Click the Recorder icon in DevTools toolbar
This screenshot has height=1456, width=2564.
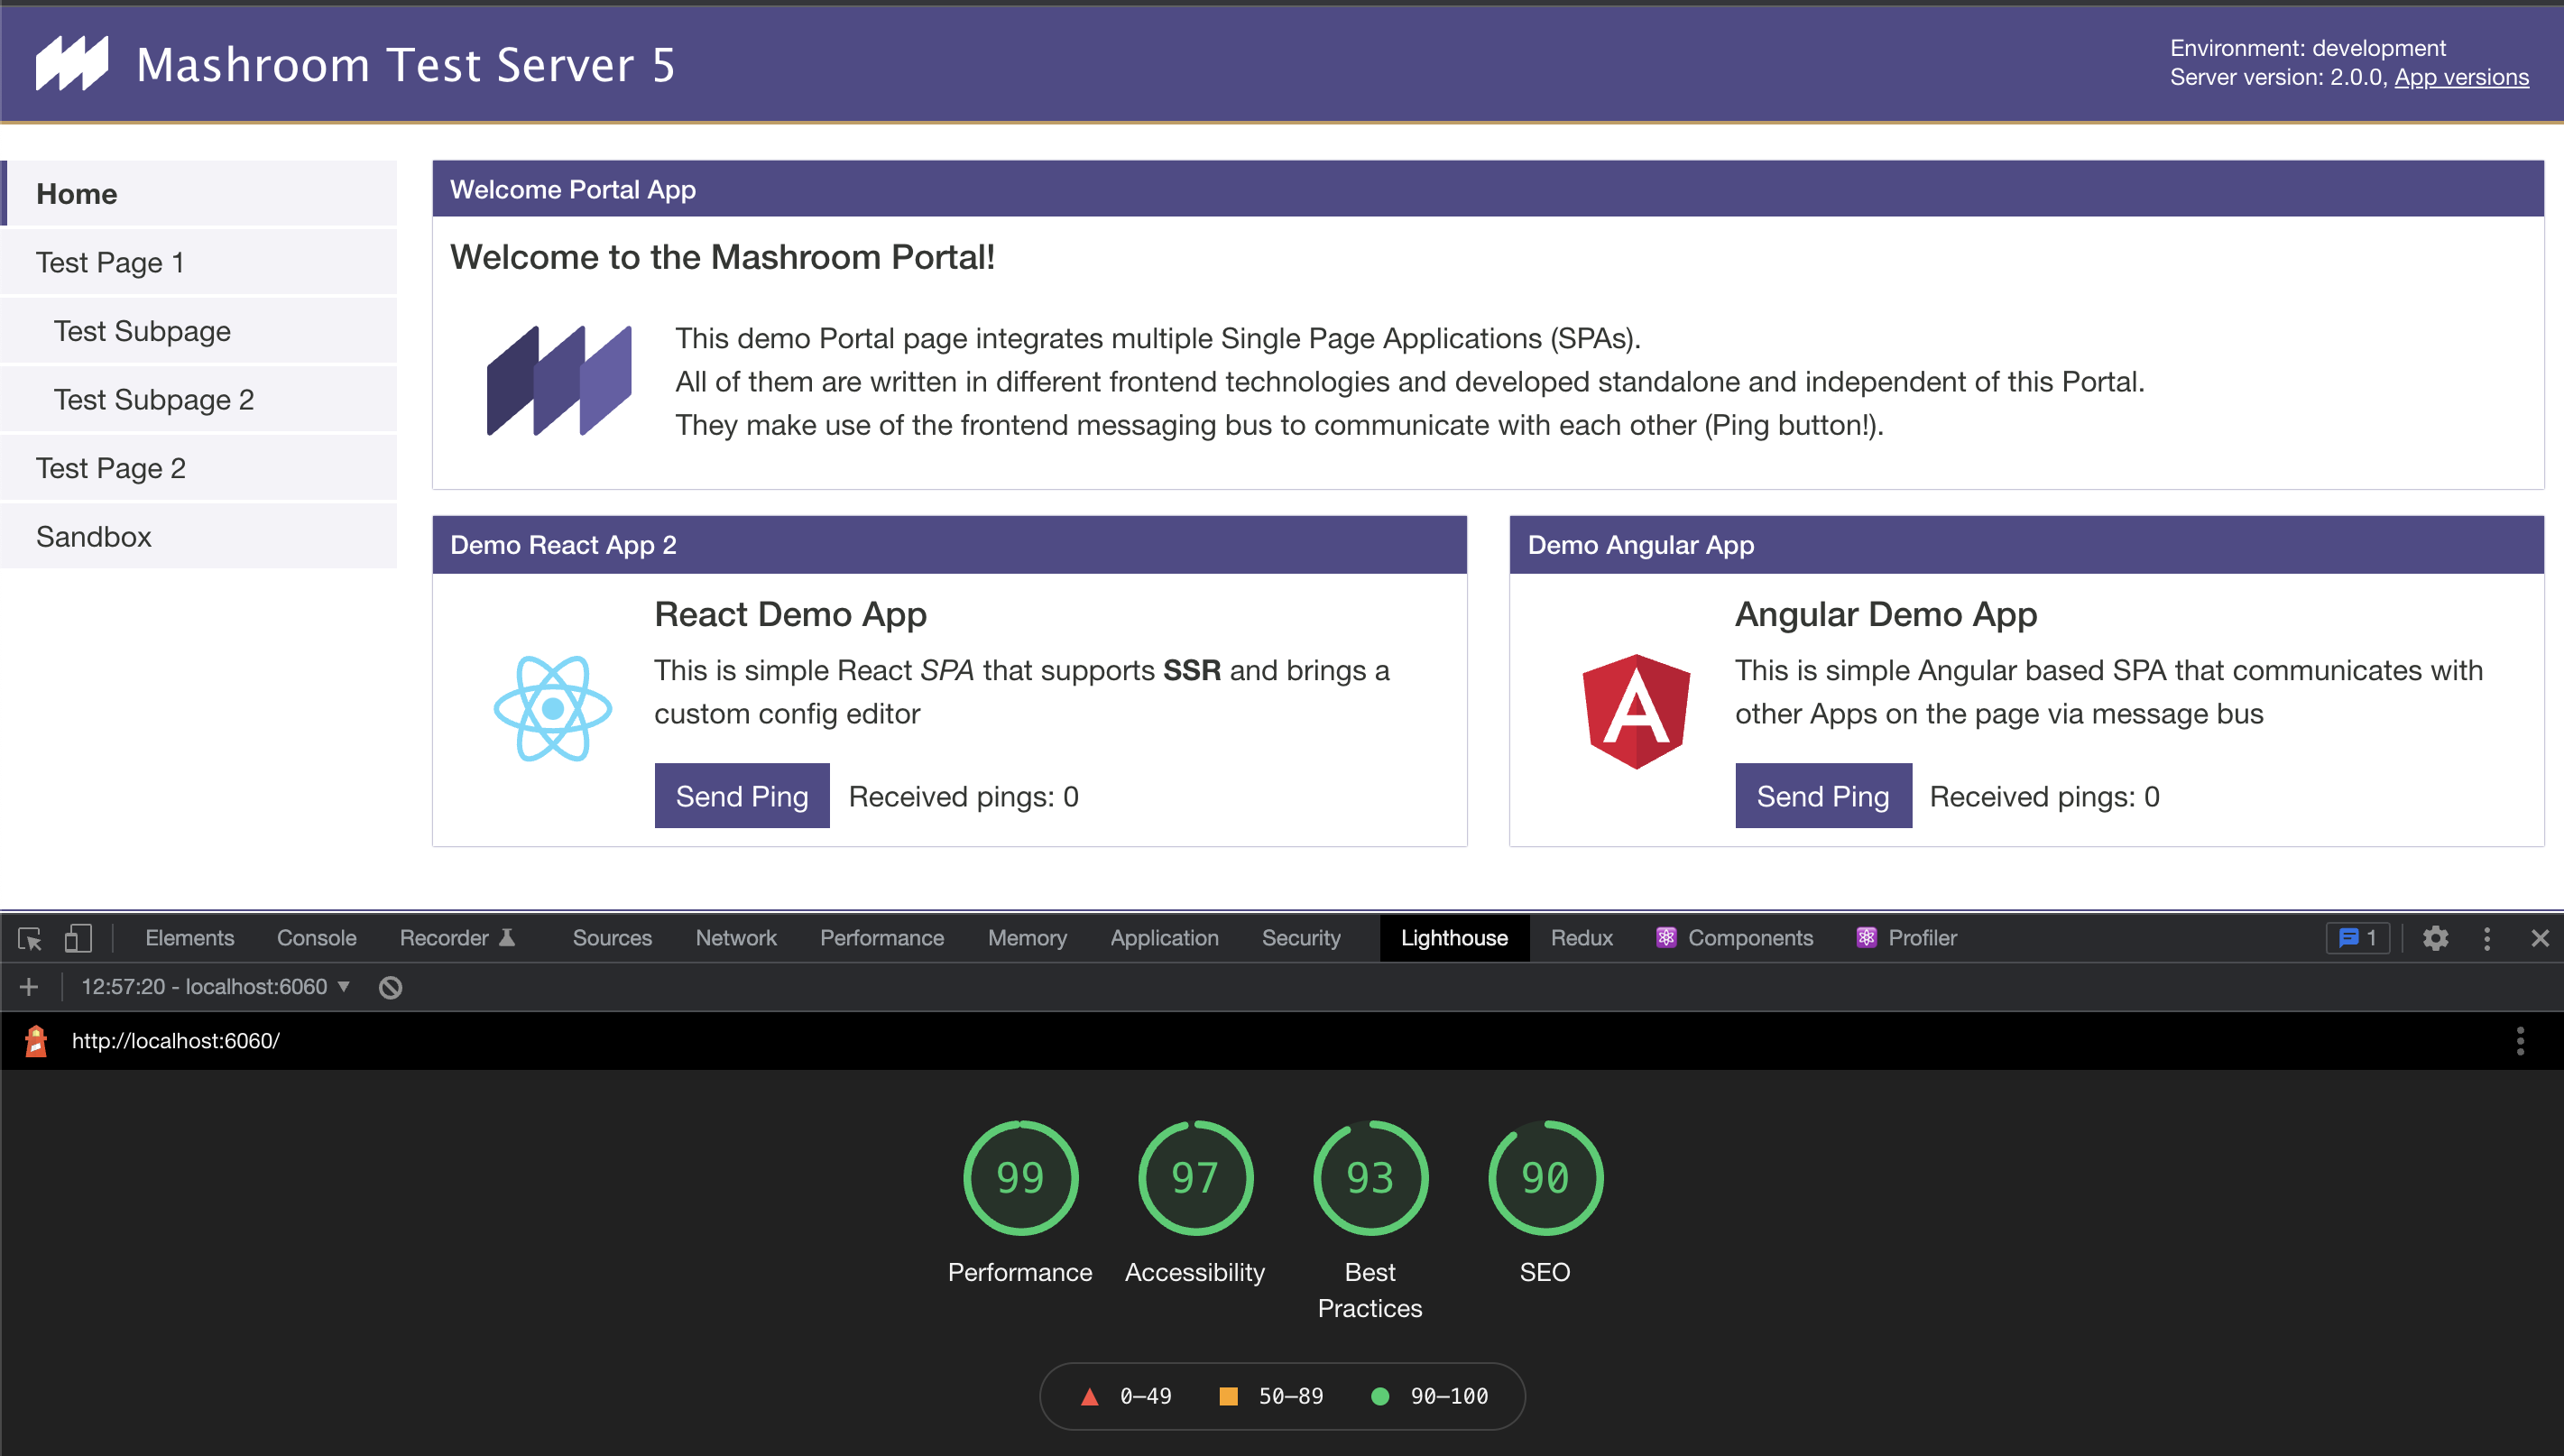pyautogui.click(x=511, y=936)
